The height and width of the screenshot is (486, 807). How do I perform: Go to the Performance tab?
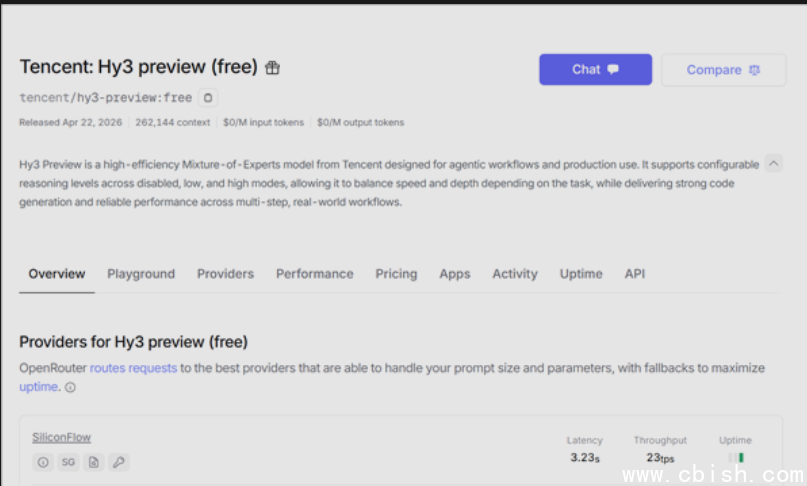pos(314,274)
